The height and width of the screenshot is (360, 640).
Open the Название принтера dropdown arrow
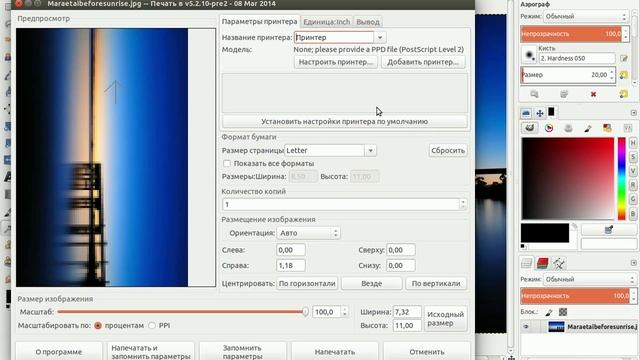coord(380,38)
